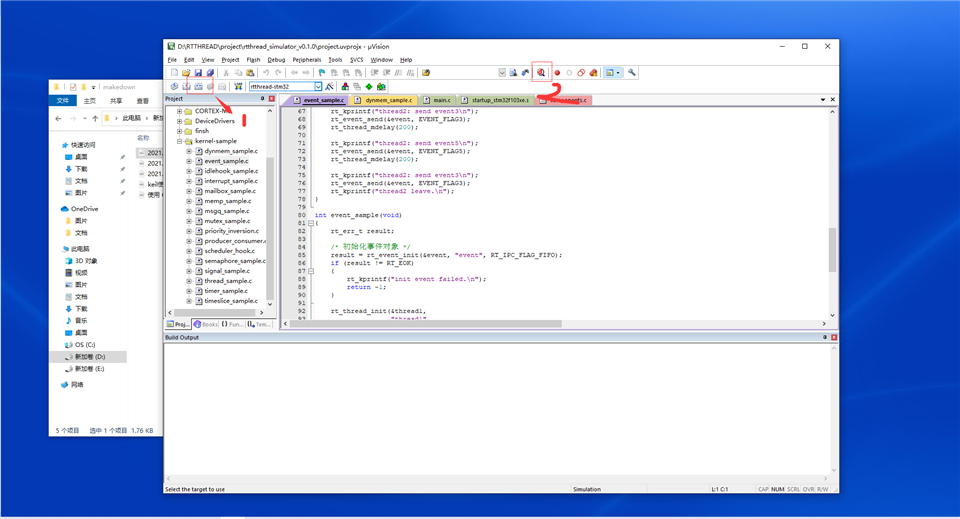960x519 pixels.
Task: Open Options for Target magic wand icon
Action: [329, 86]
